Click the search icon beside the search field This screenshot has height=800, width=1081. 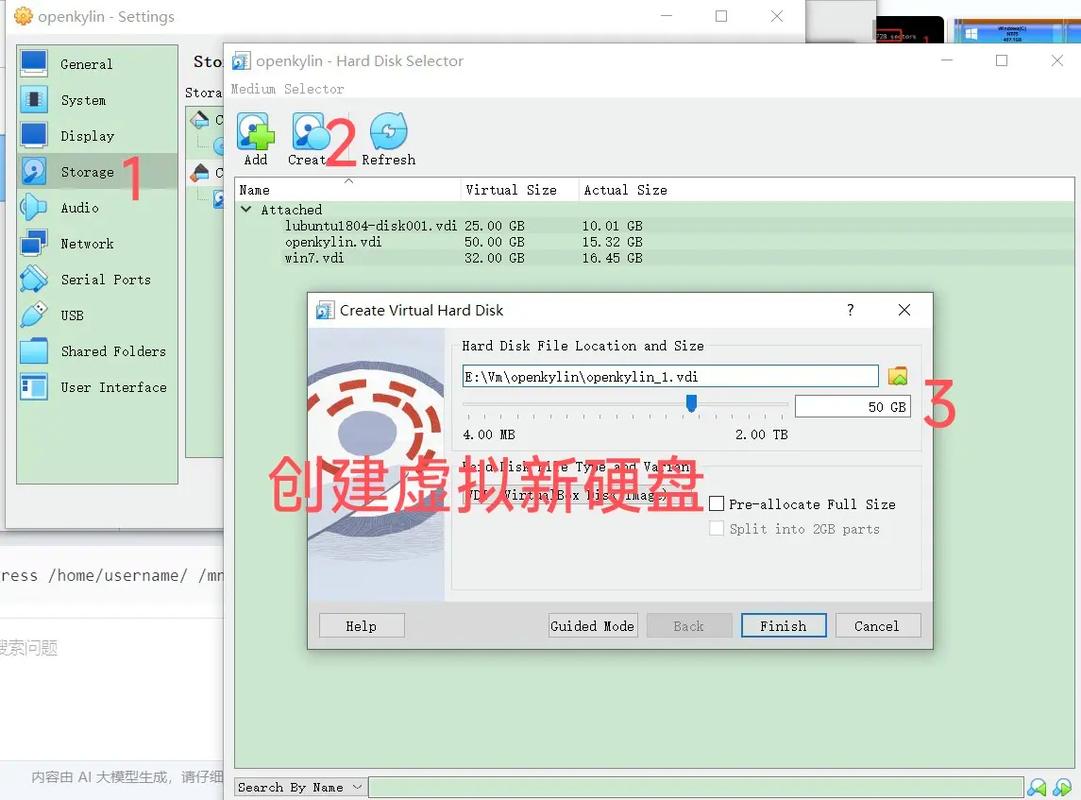click(x=1037, y=787)
